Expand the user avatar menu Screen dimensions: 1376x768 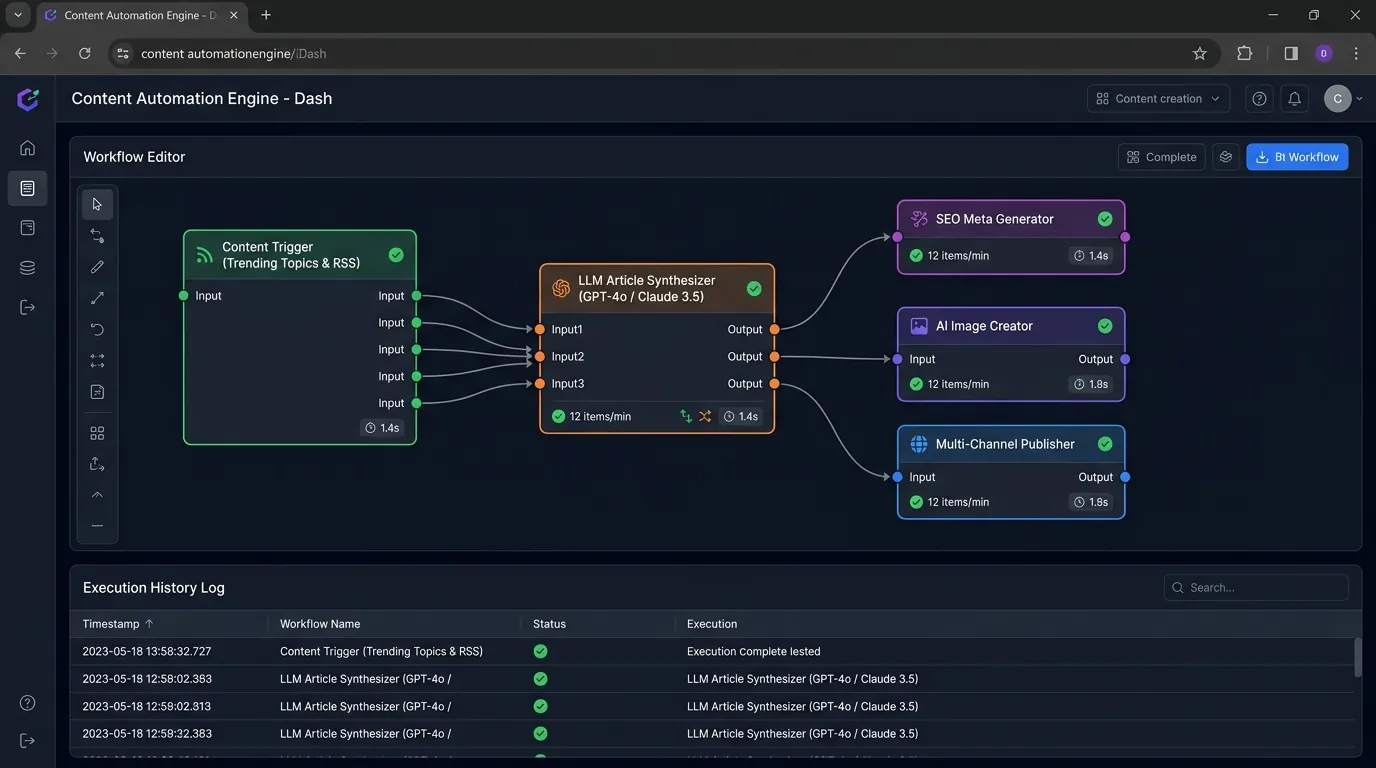tap(1344, 99)
